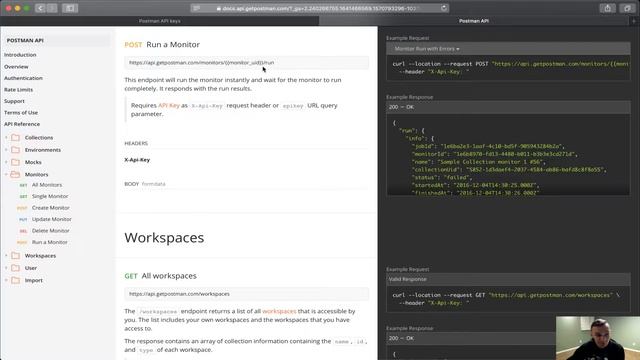Collapse the Monitors folder arrow
The image size is (640, 360).
6,174
